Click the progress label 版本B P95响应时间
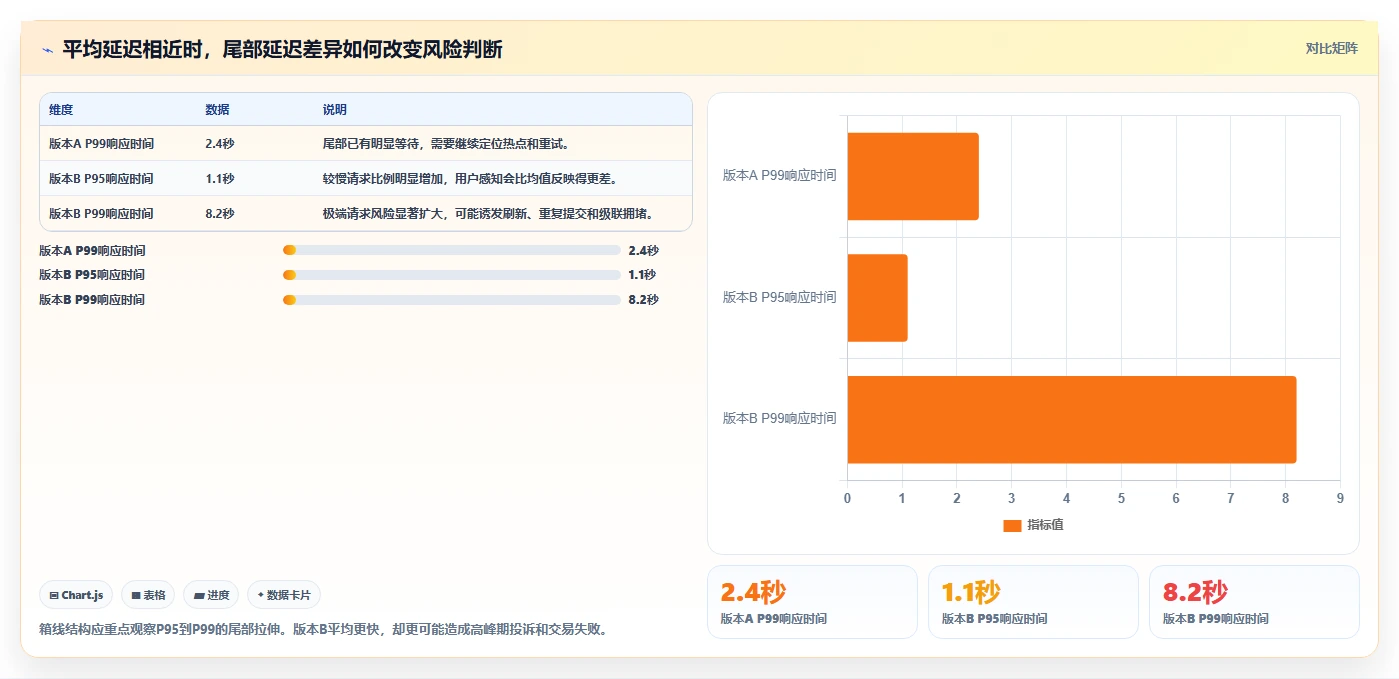 92,275
